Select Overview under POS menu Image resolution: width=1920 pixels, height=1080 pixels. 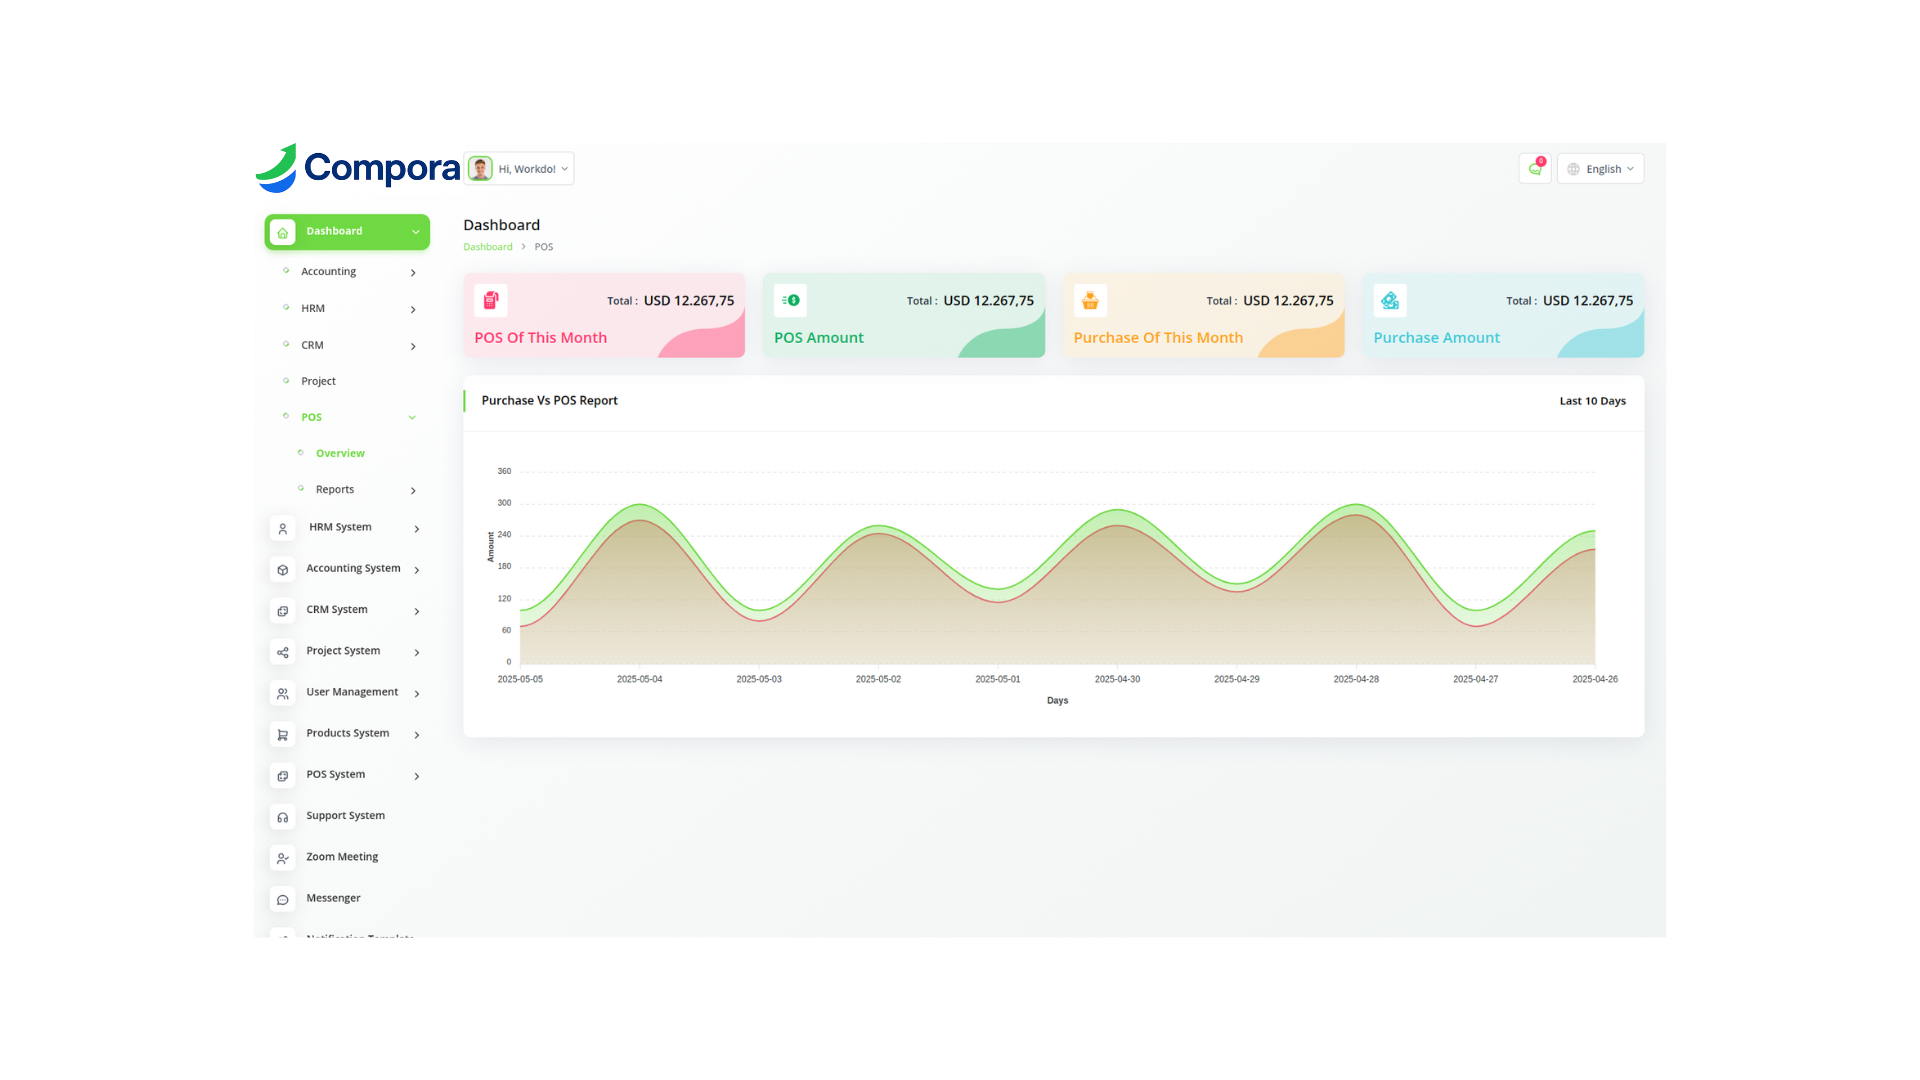(340, 454)
